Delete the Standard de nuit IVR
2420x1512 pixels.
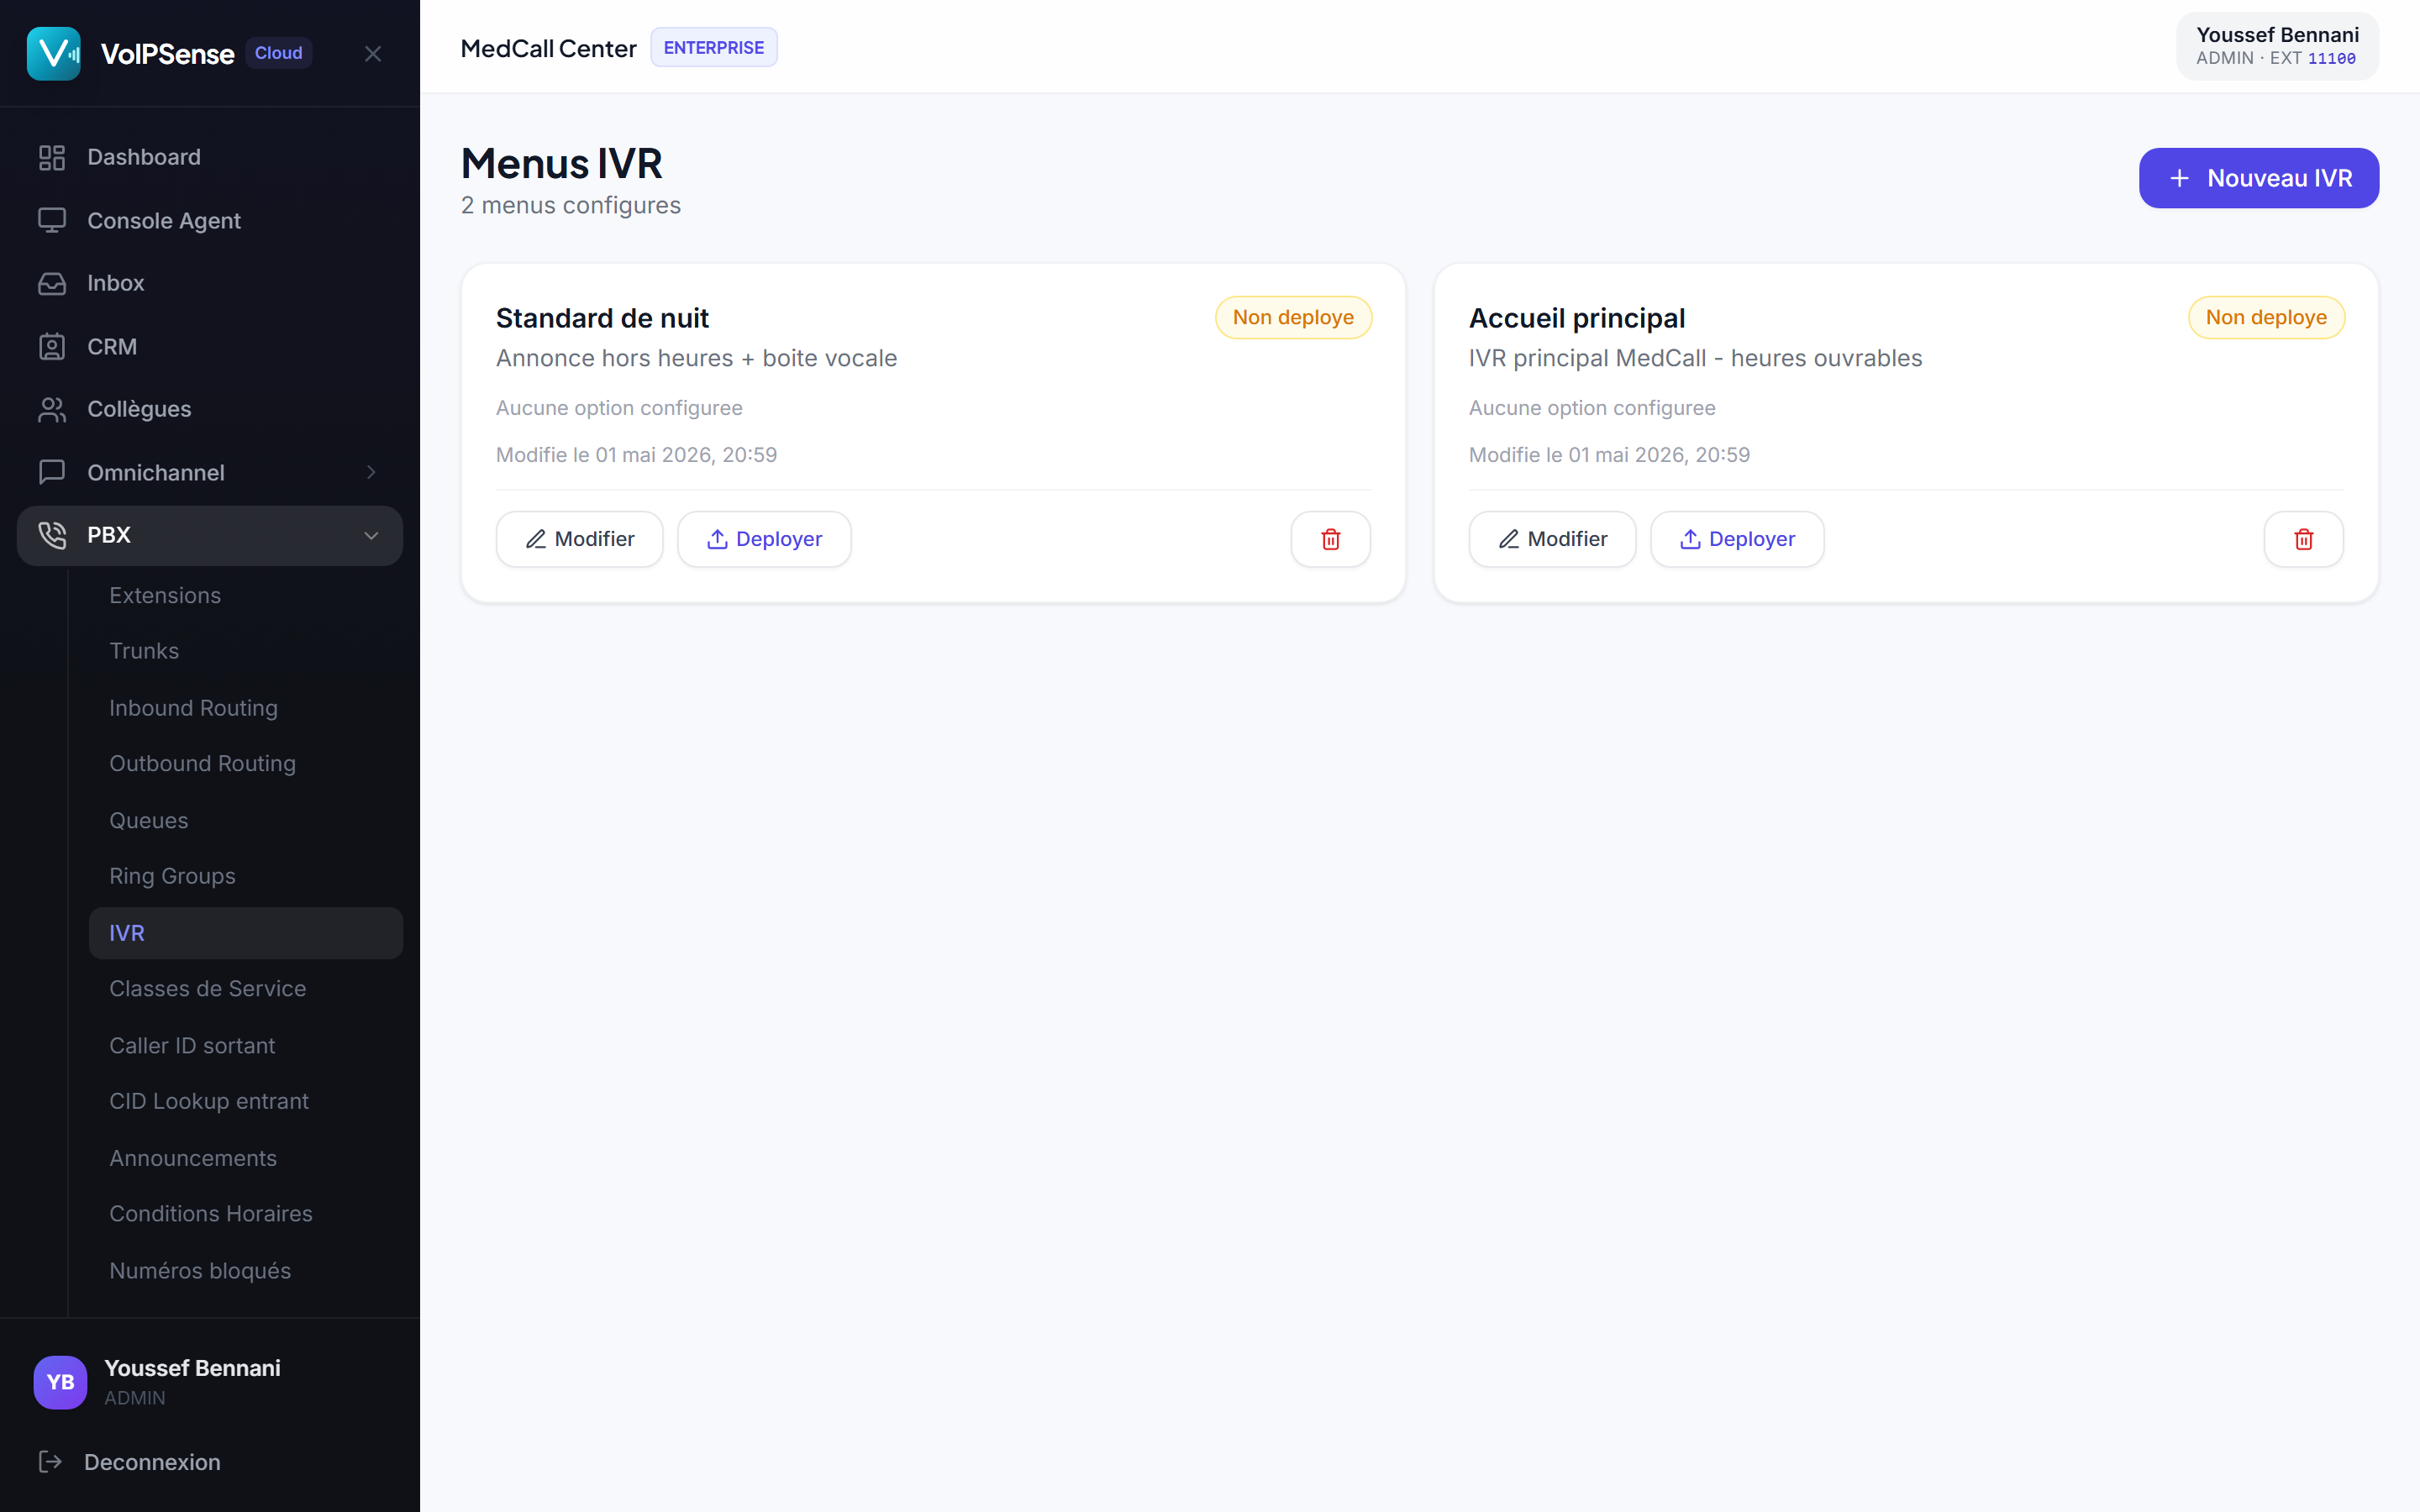(x=1330, y=539)
